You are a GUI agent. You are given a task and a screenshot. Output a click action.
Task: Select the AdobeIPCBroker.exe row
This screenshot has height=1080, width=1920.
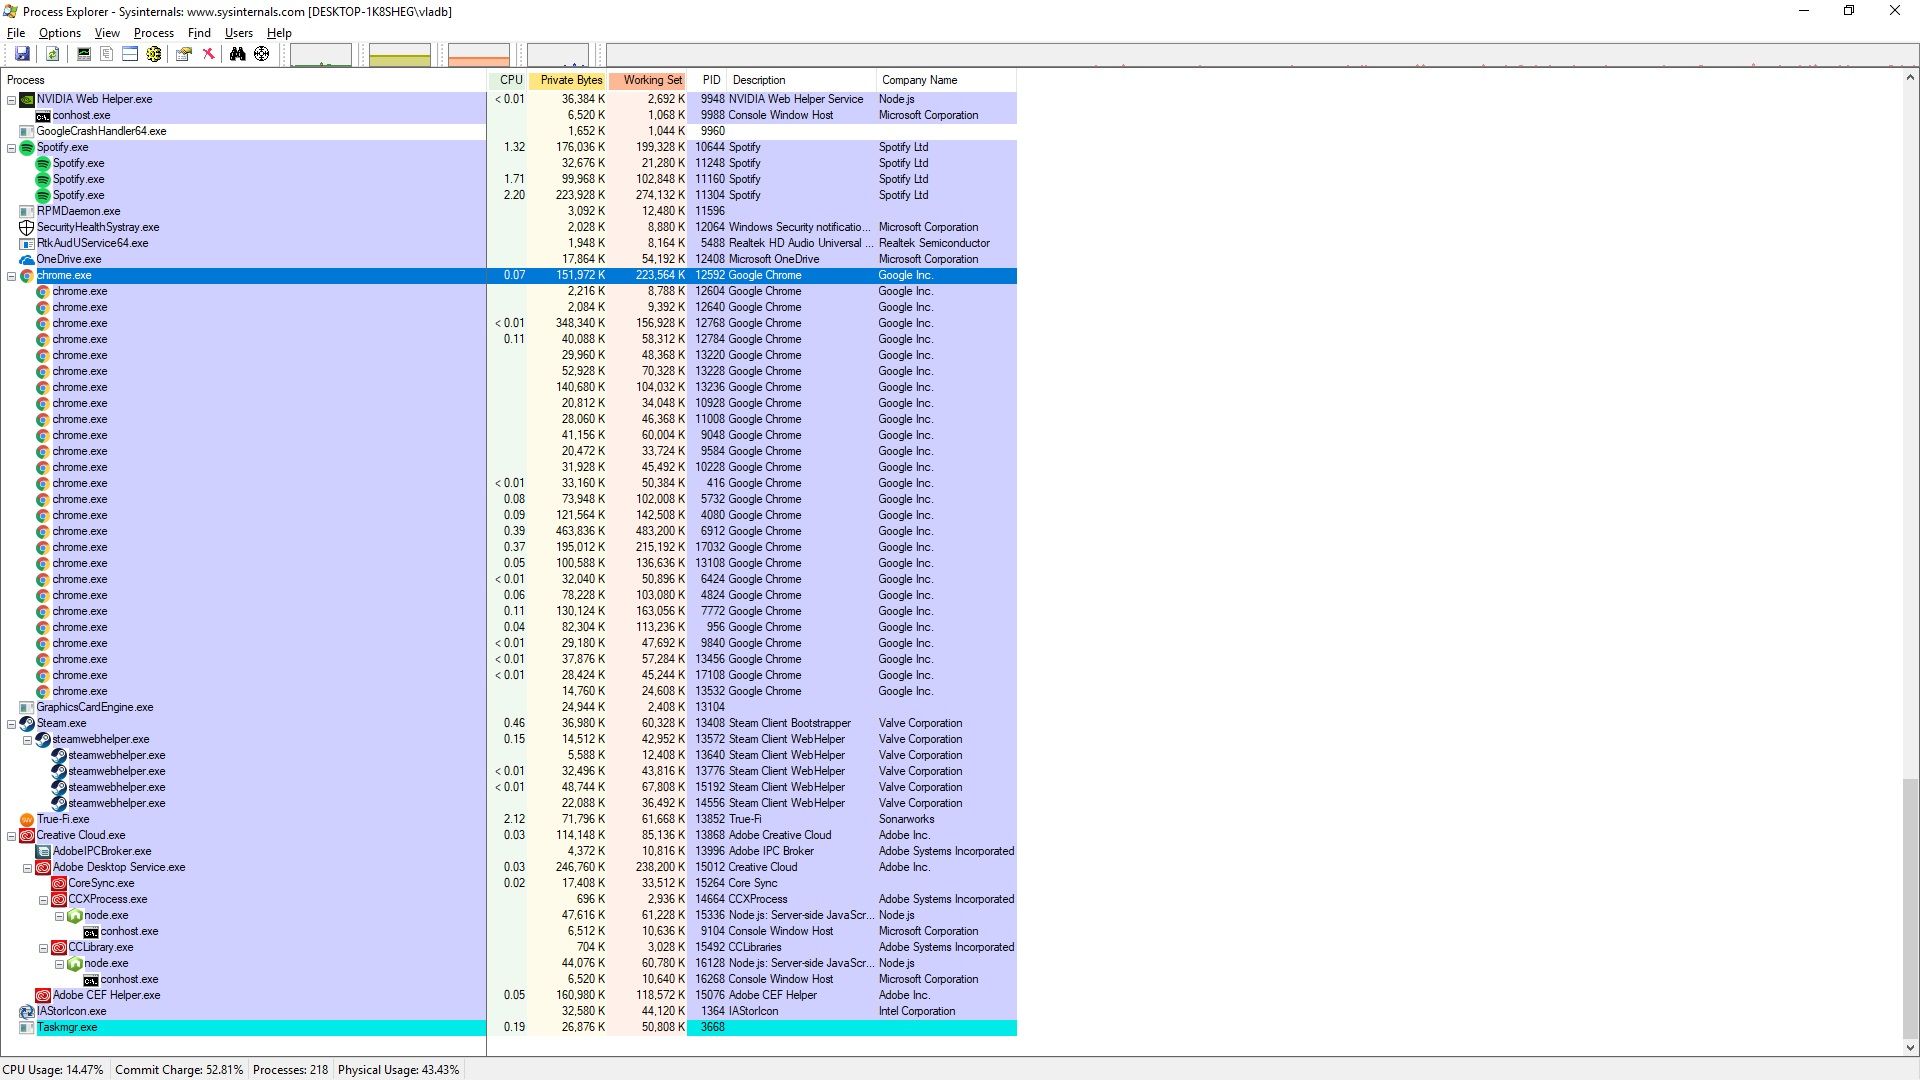509,851
